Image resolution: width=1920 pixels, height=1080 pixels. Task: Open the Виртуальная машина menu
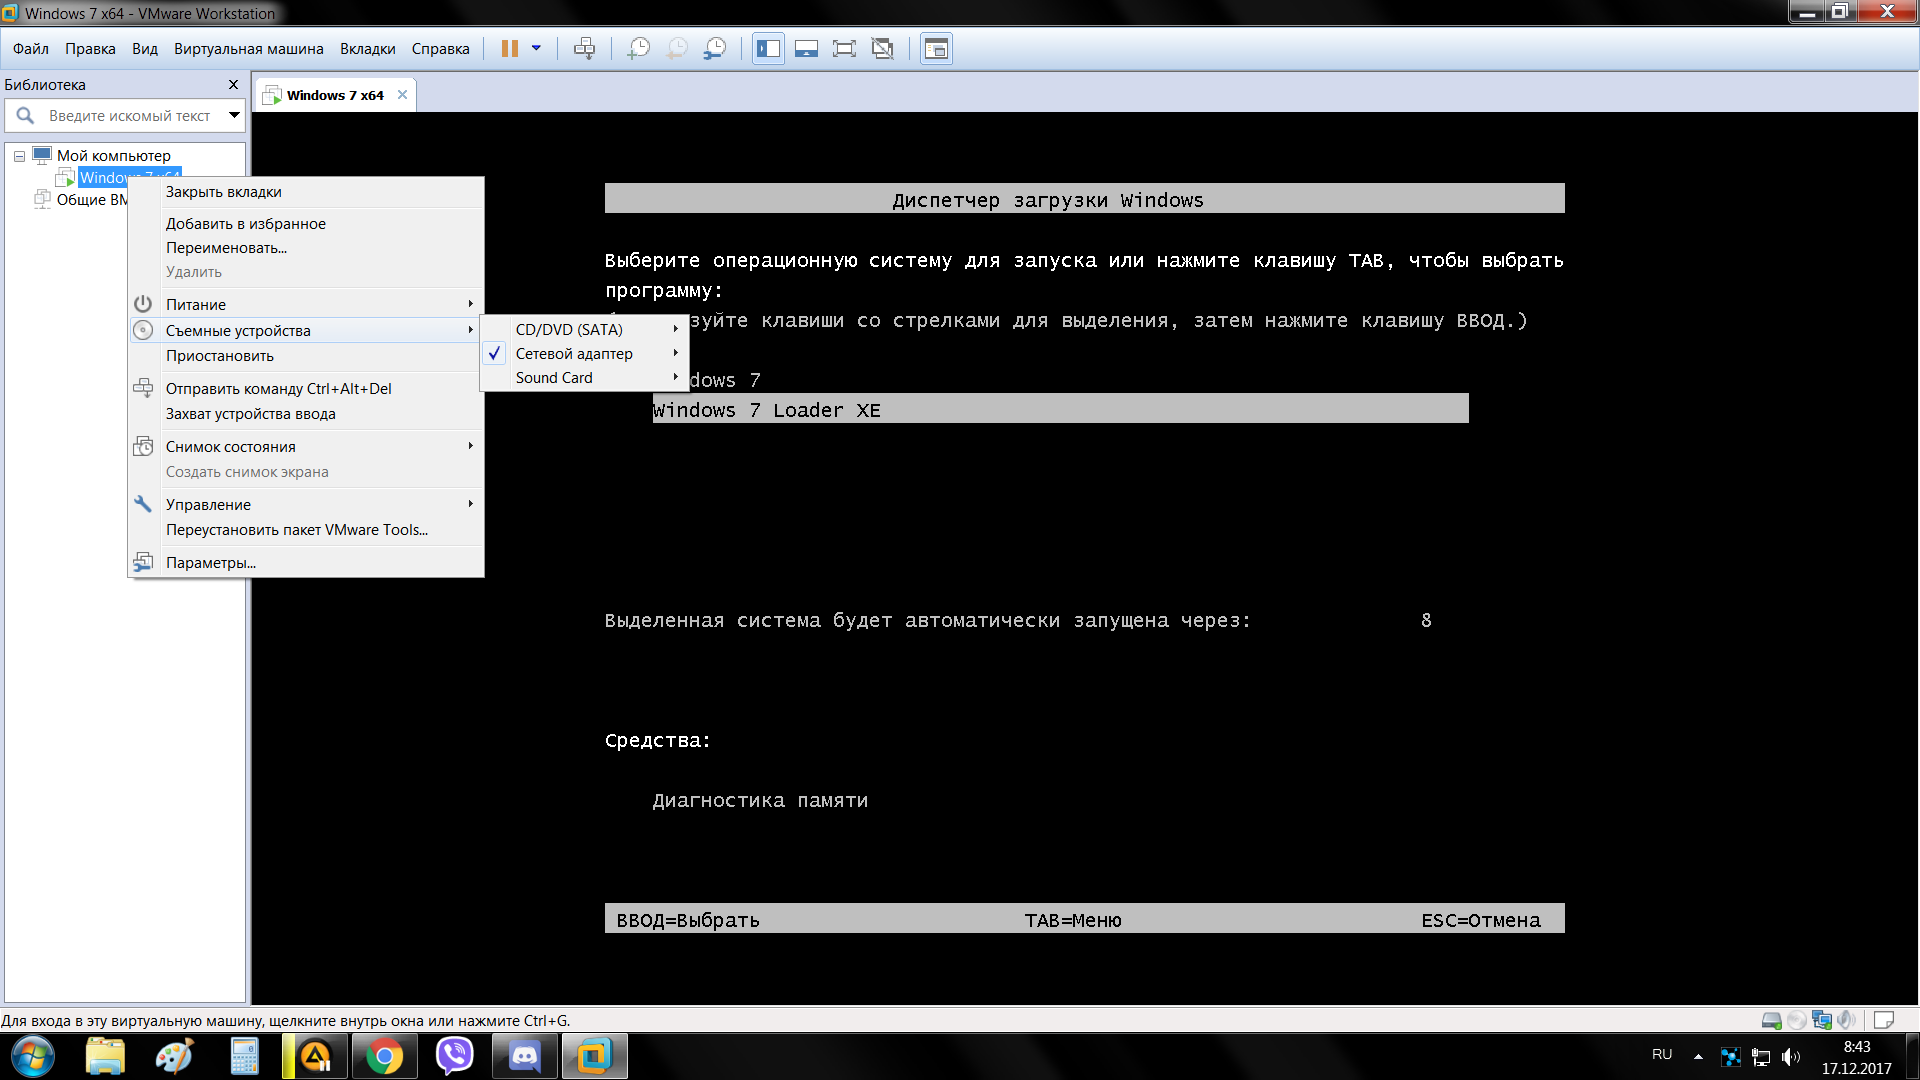(248, 49)
